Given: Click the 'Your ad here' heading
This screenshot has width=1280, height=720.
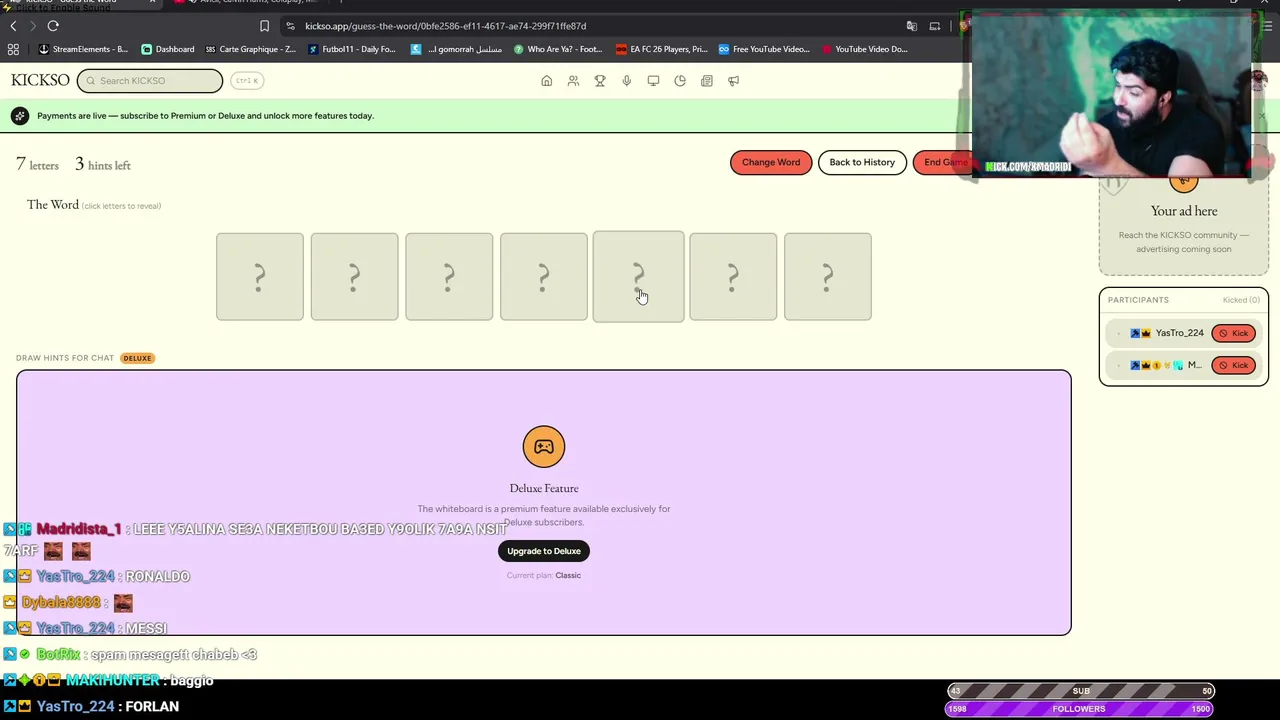Looking at the screenshot, I should pos(1184,211).
